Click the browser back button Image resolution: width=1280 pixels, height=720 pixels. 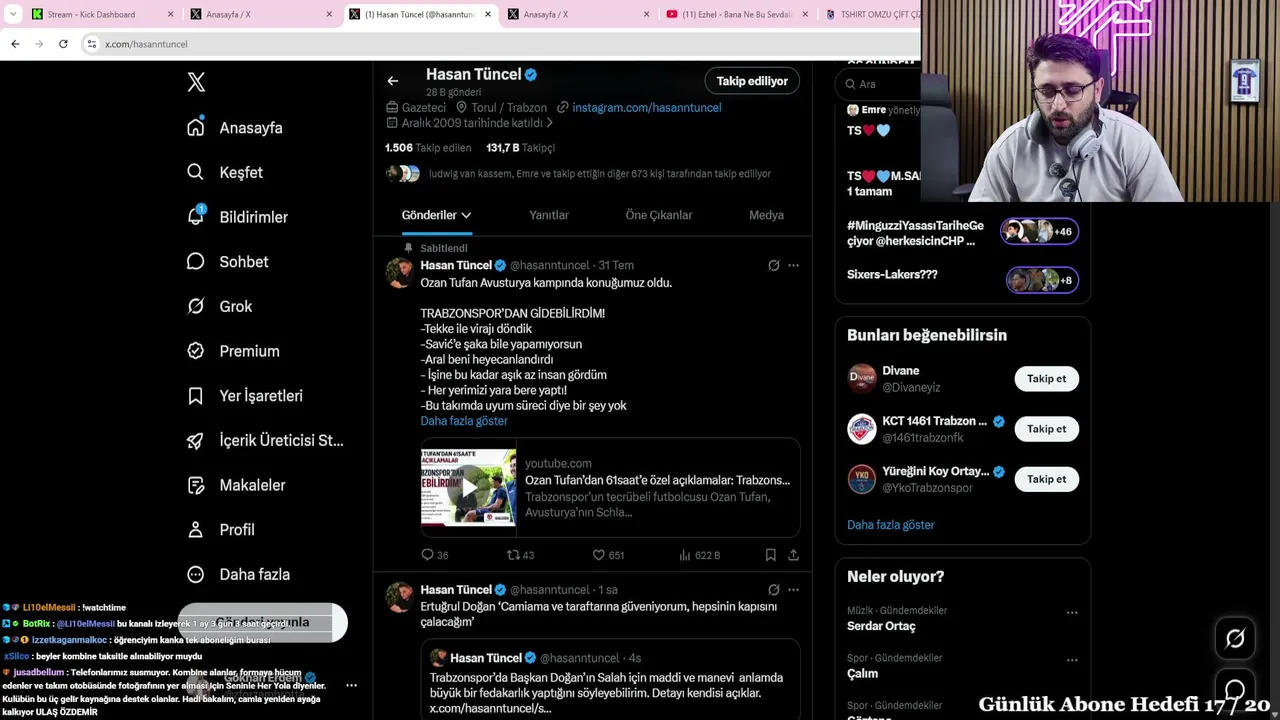(15, 44)
